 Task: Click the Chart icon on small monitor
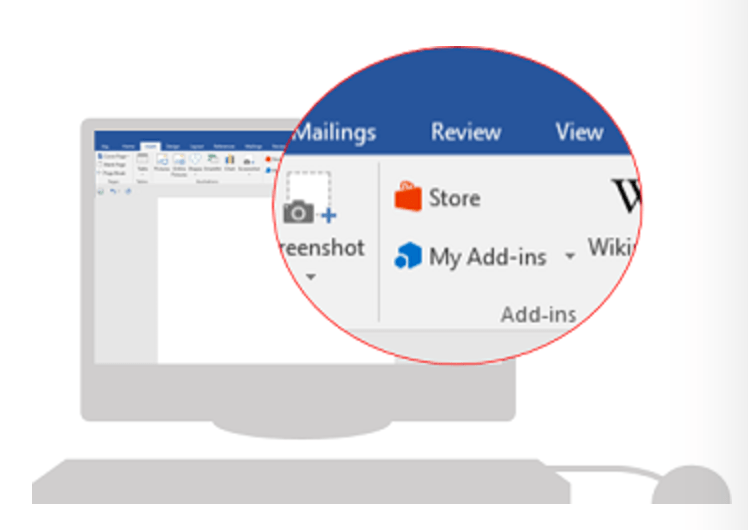click(x=229, y=159)
